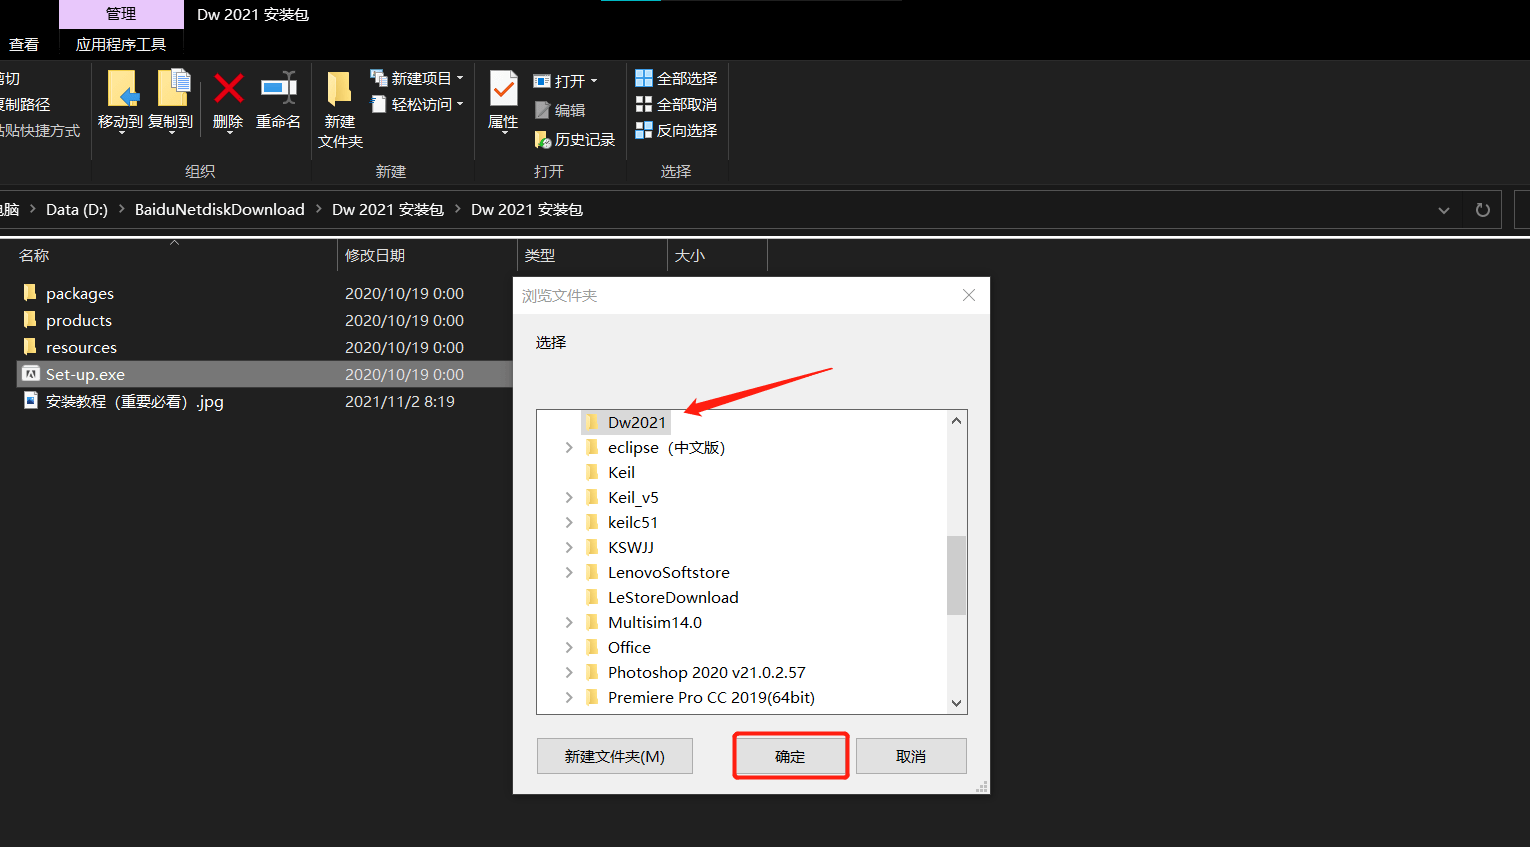Click the 2021/11/2 8:19 date cell
The width and height of the screenshot is (1530, 847).
pos(400,401)
